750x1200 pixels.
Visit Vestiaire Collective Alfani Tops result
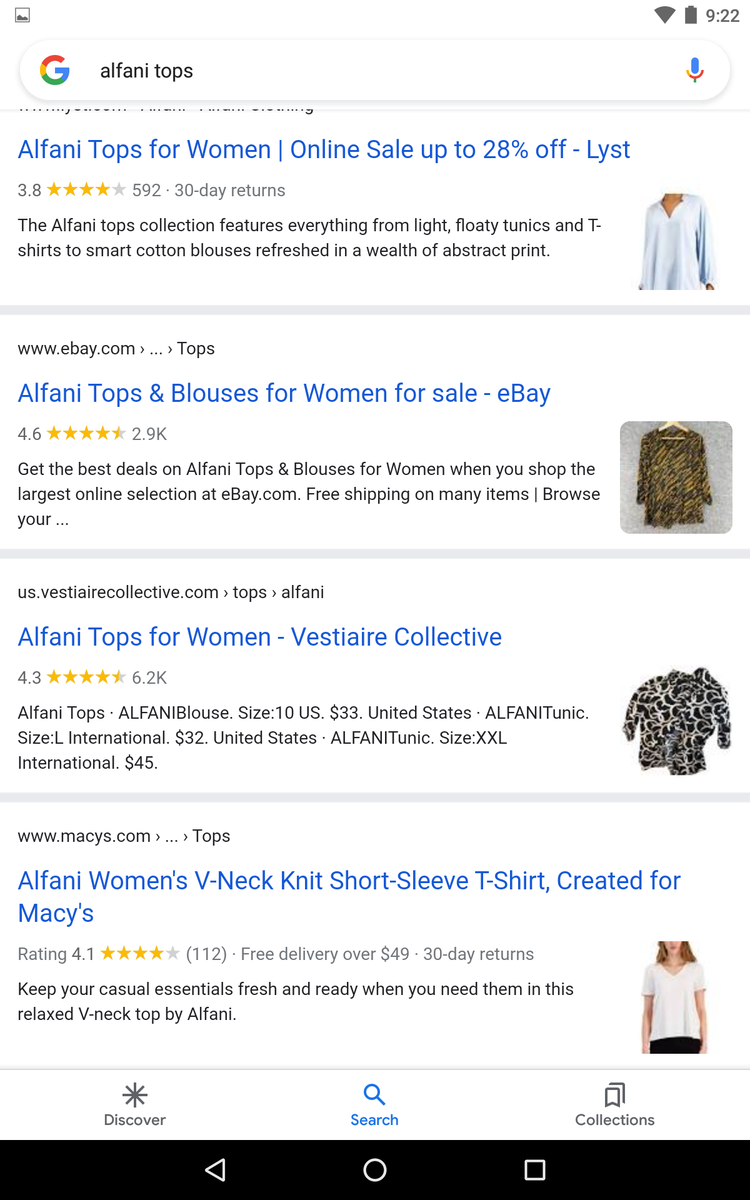tap(260, 637)
